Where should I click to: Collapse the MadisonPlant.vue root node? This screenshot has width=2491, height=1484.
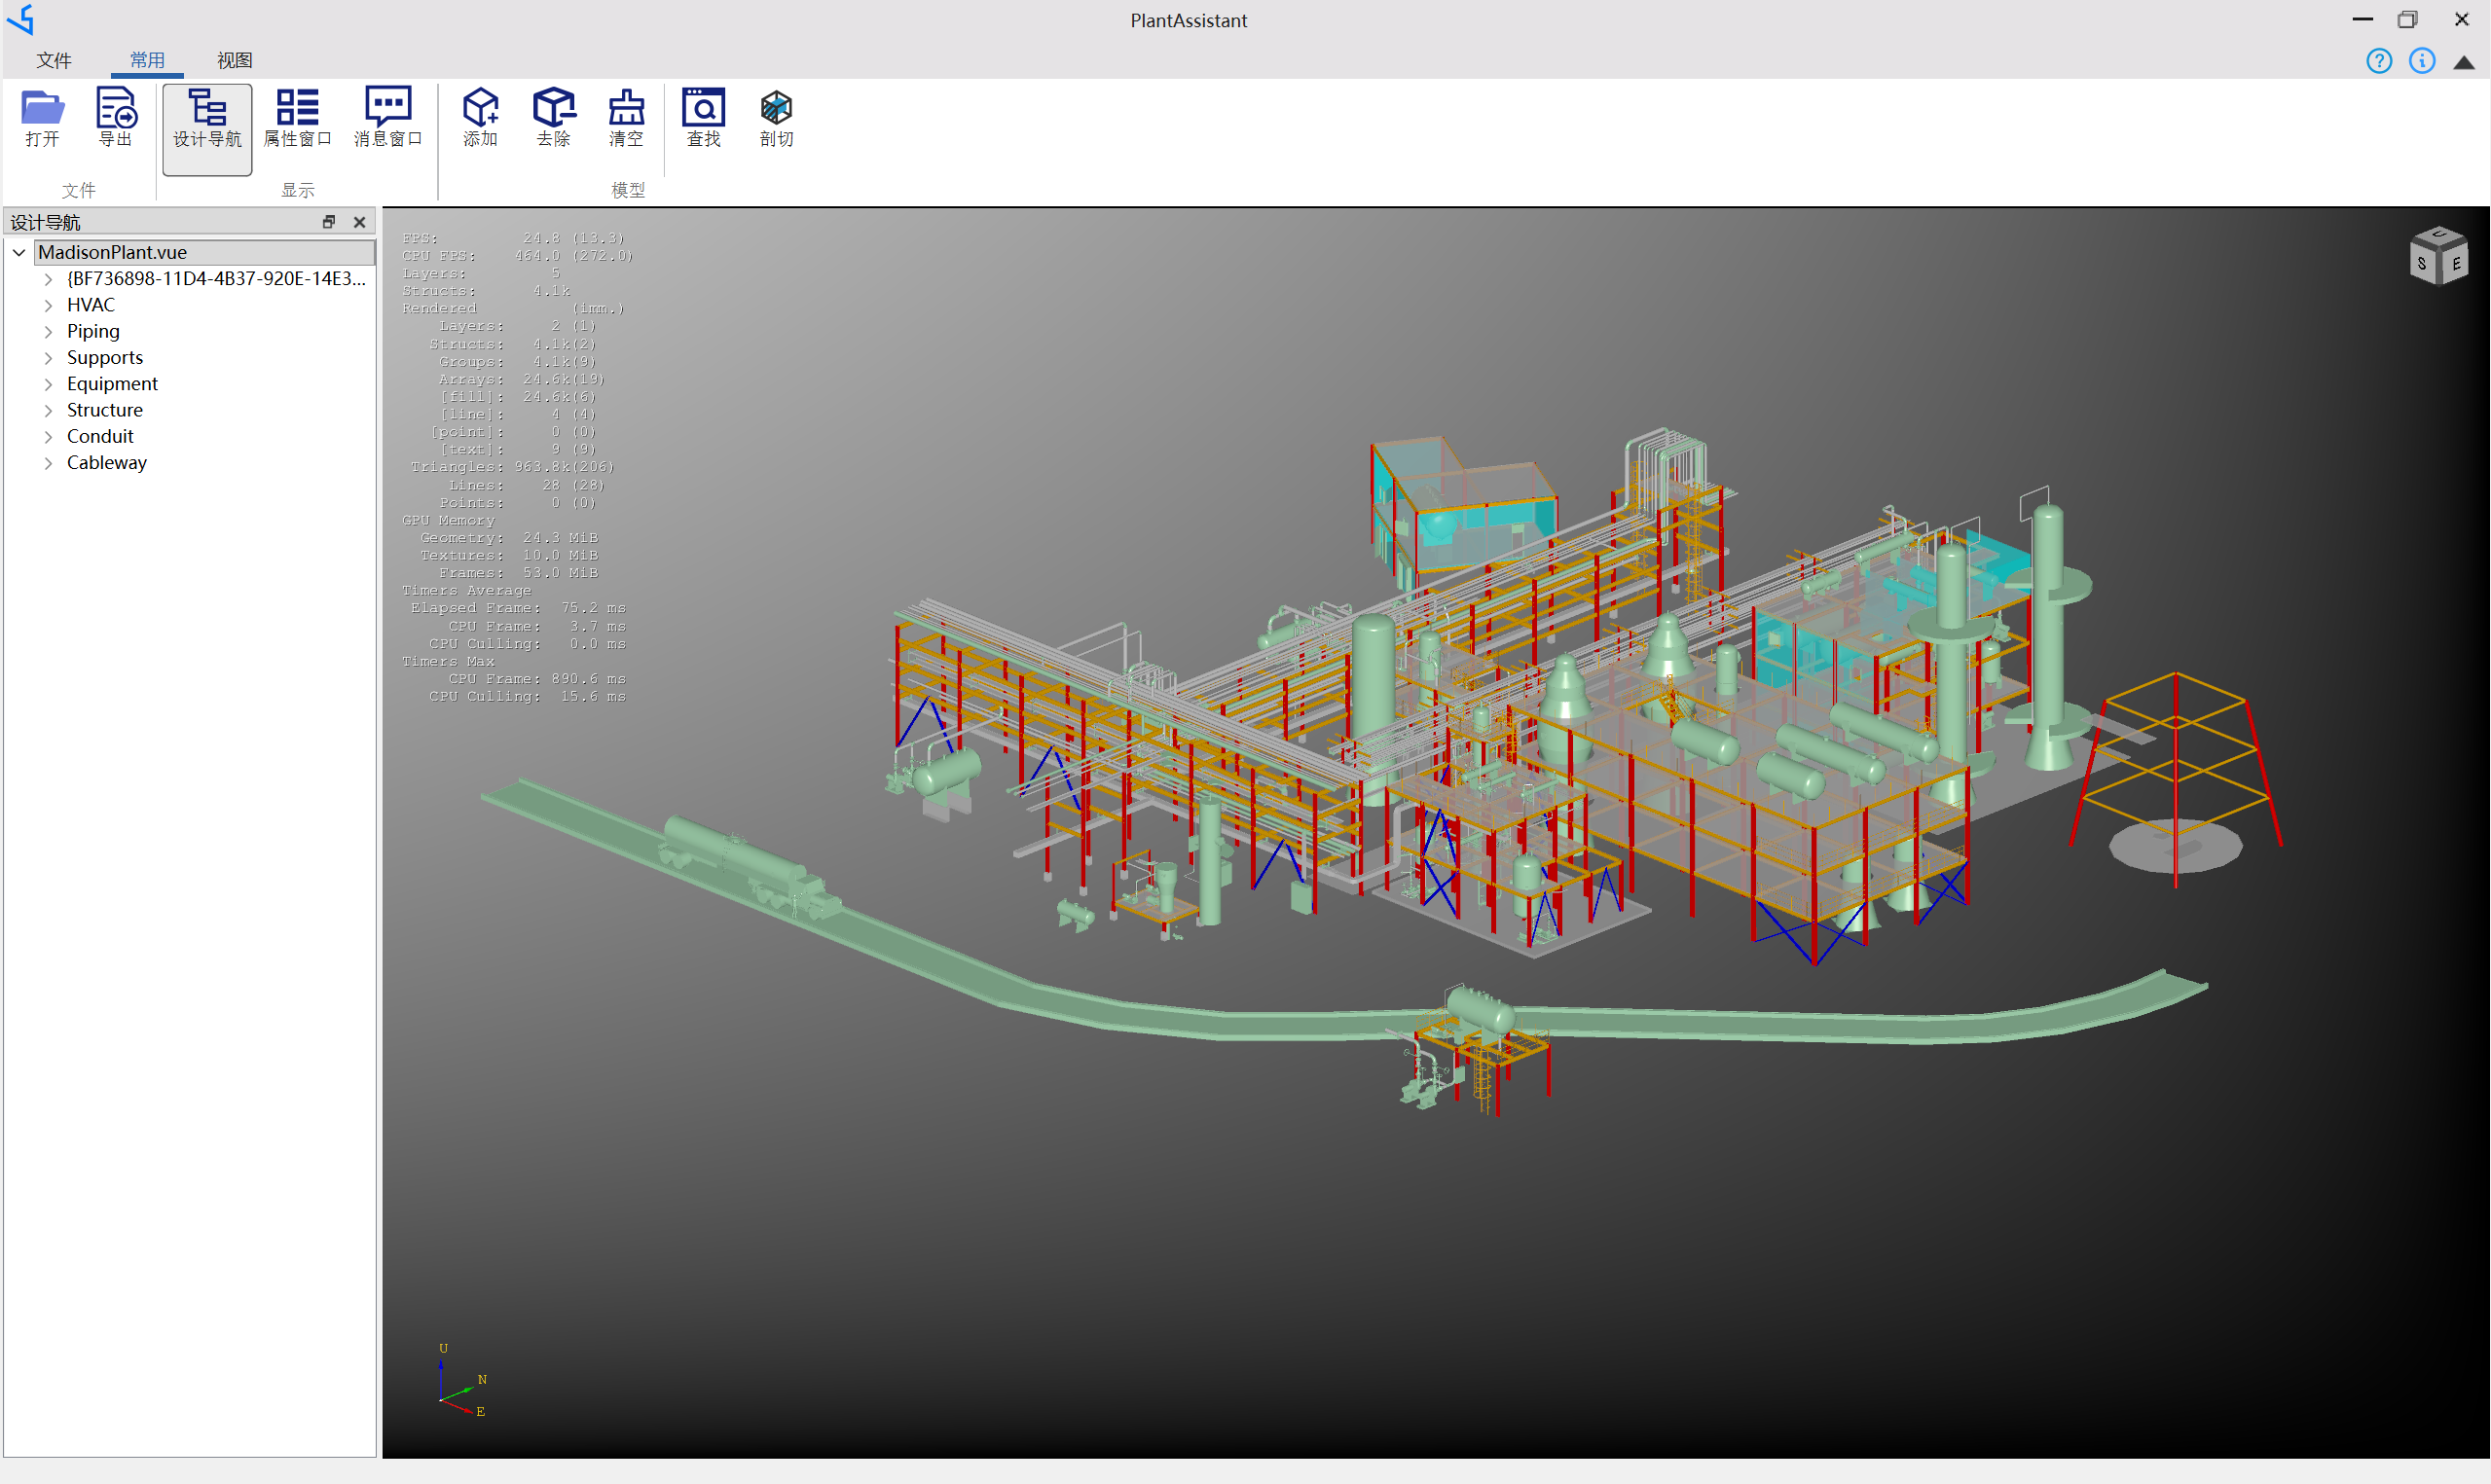click(x=19, y=252)
